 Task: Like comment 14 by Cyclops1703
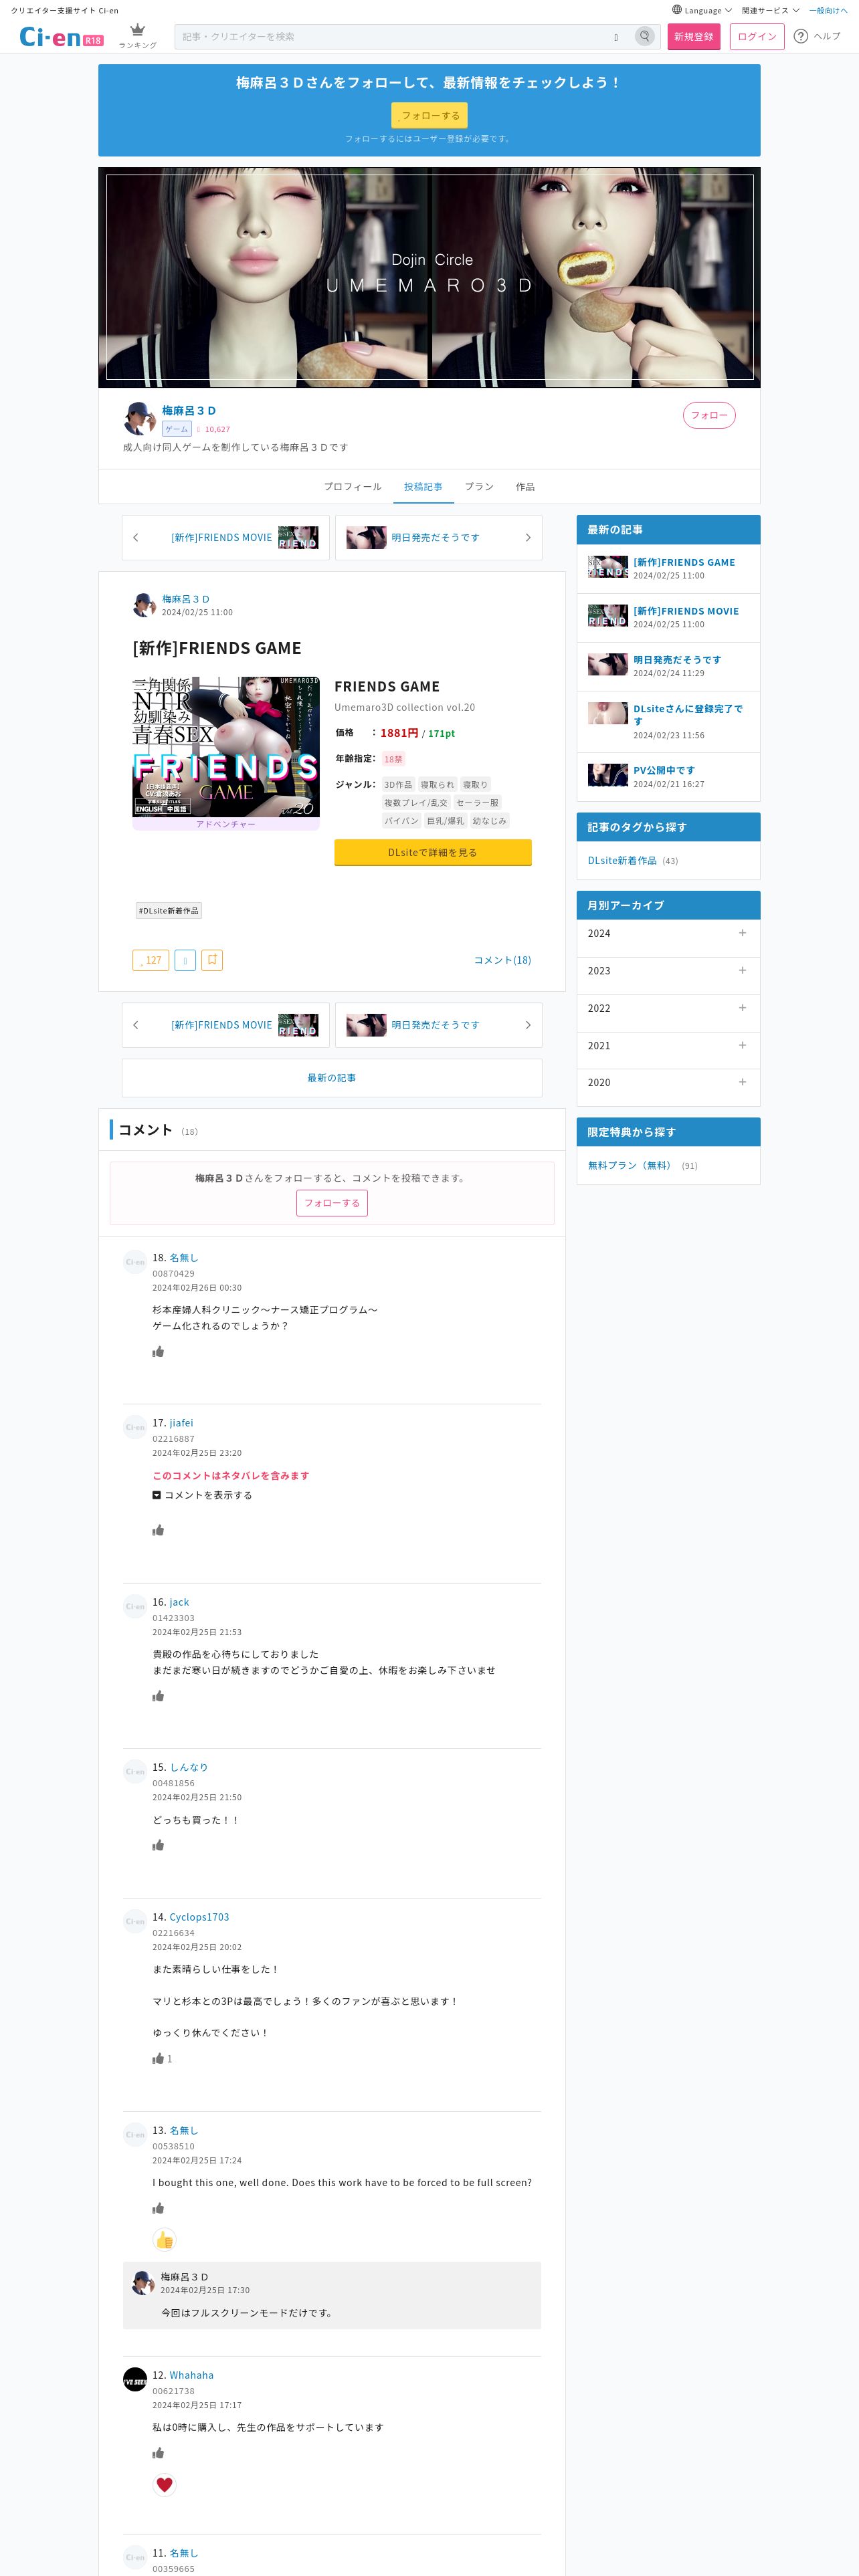[x=158, y=2059]
